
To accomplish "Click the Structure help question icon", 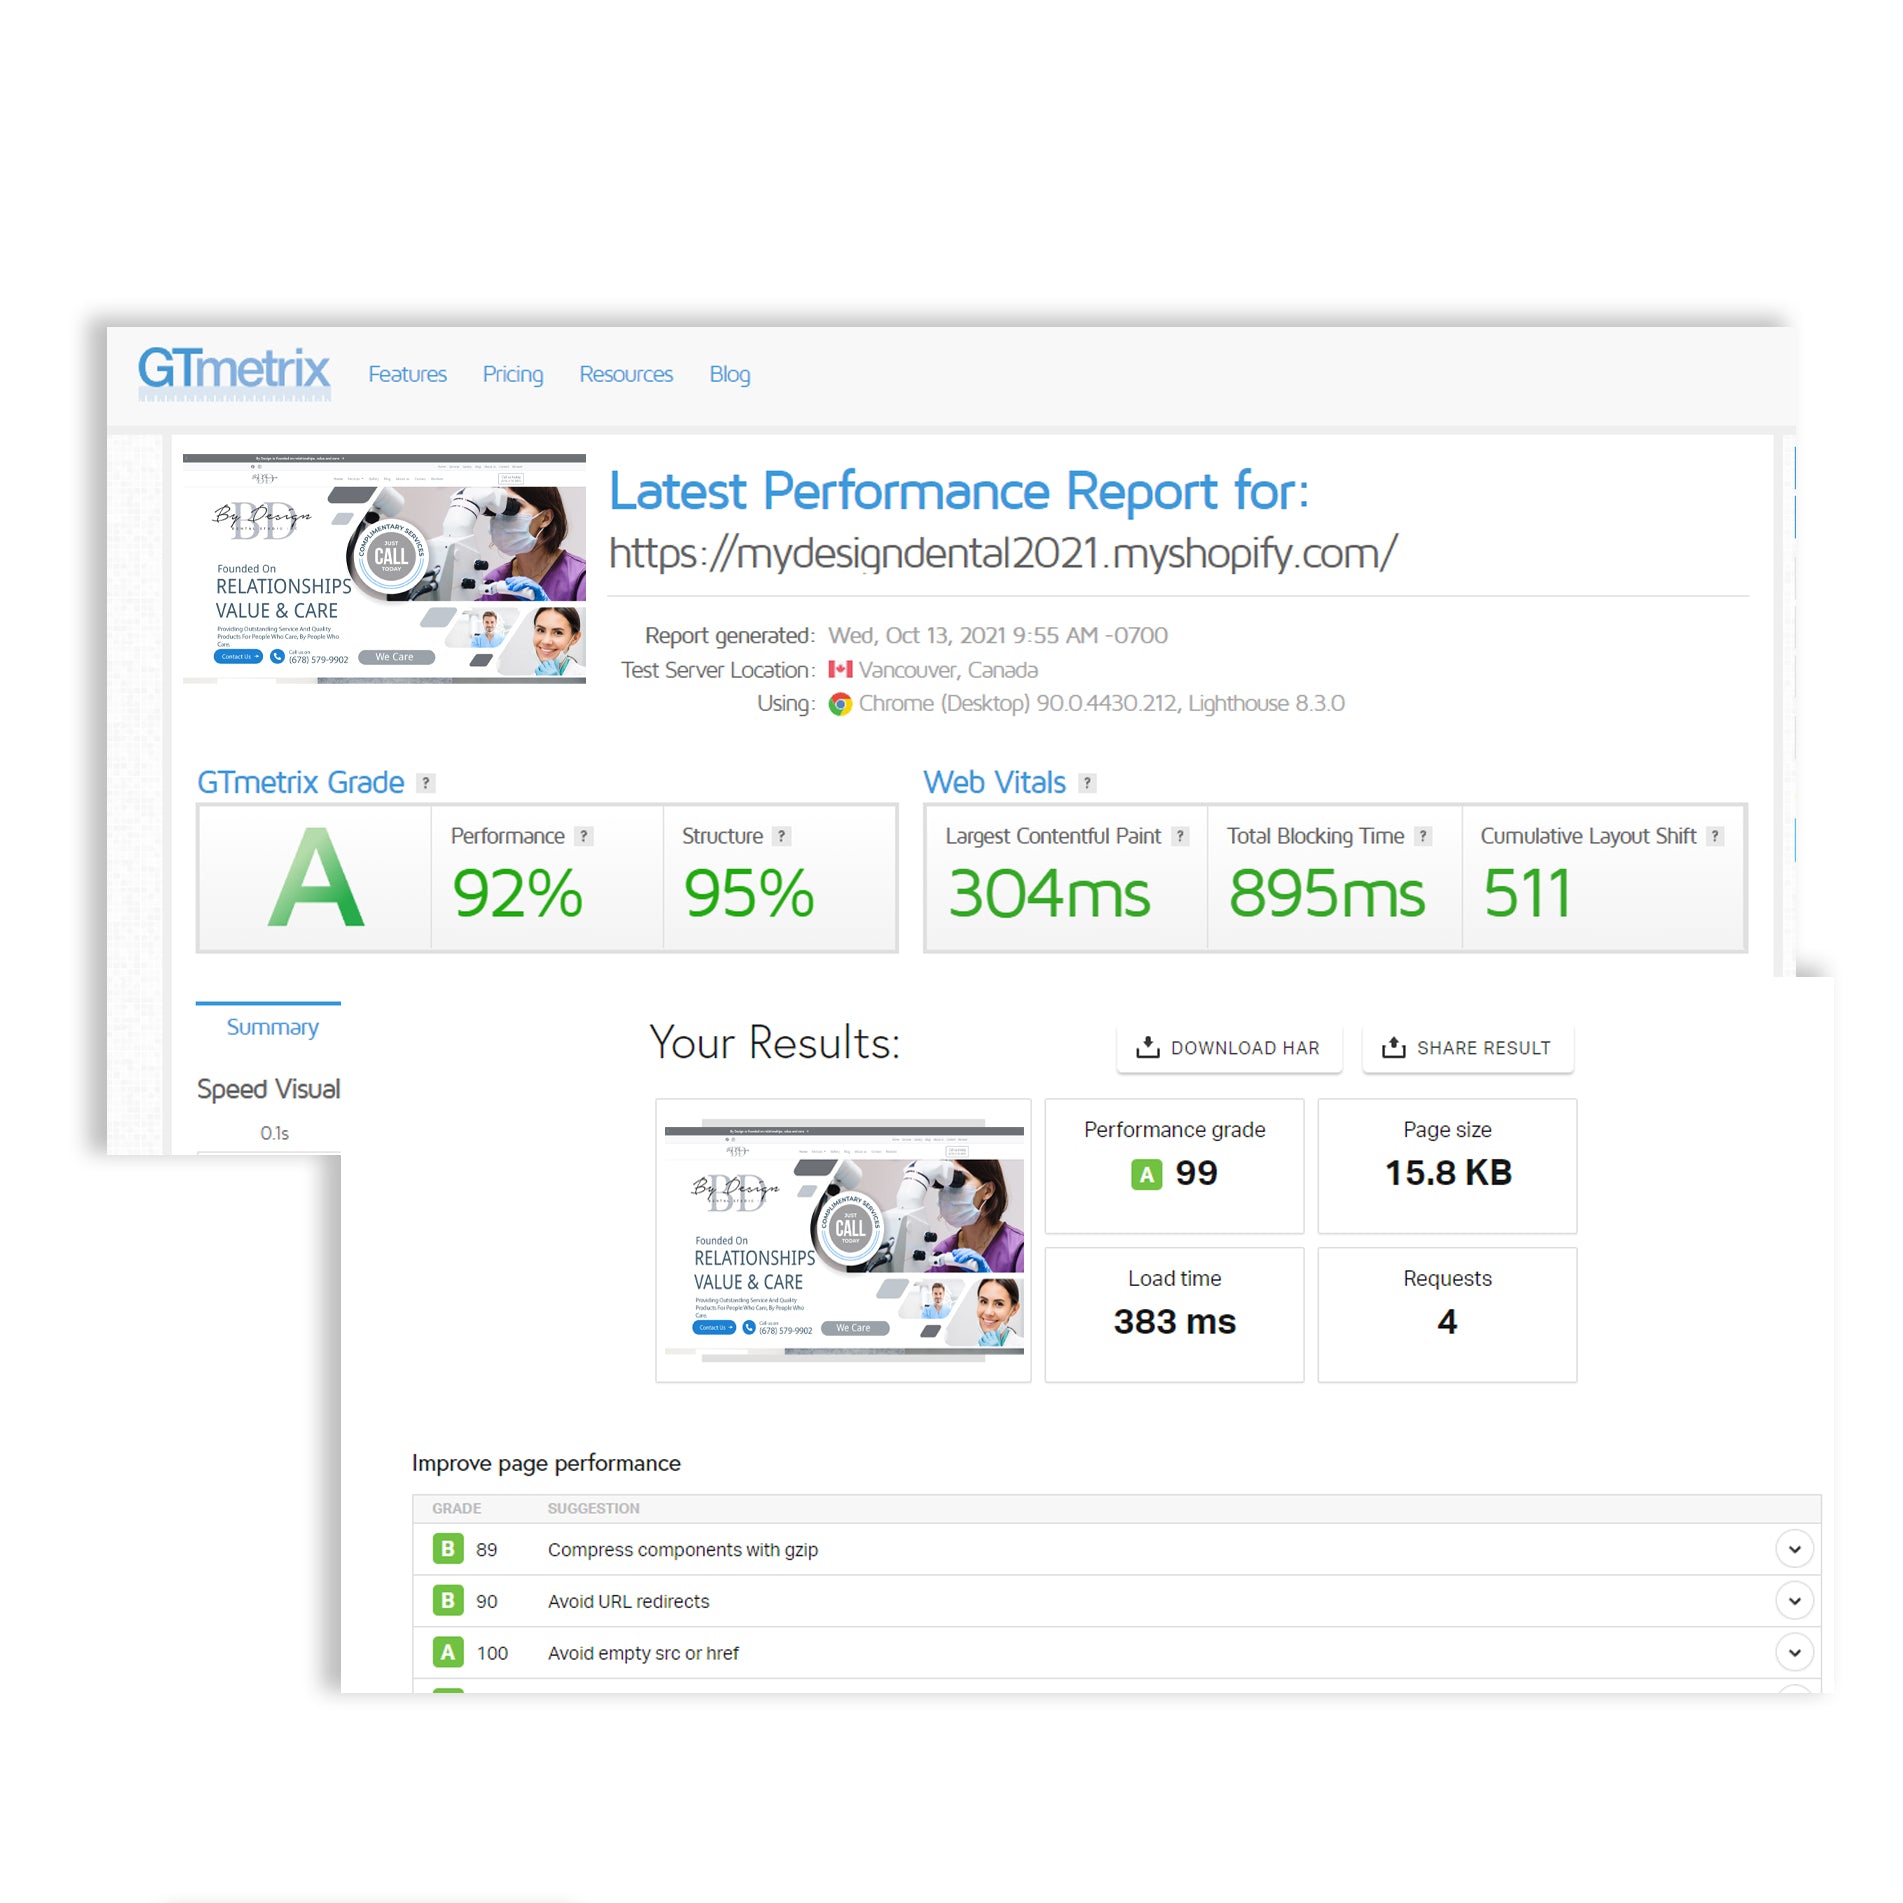I will click(x=783, y=836).
